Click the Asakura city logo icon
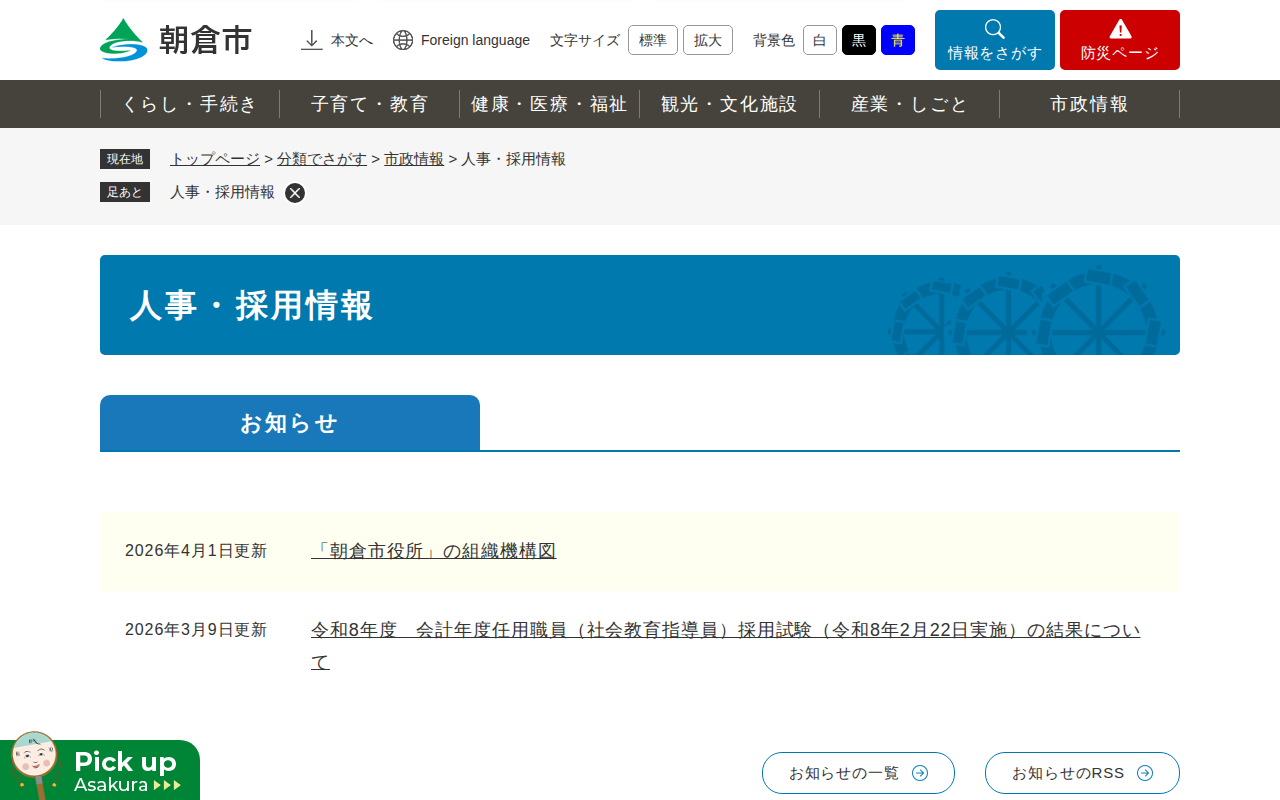1280x800 pixels. coord(123,40)
